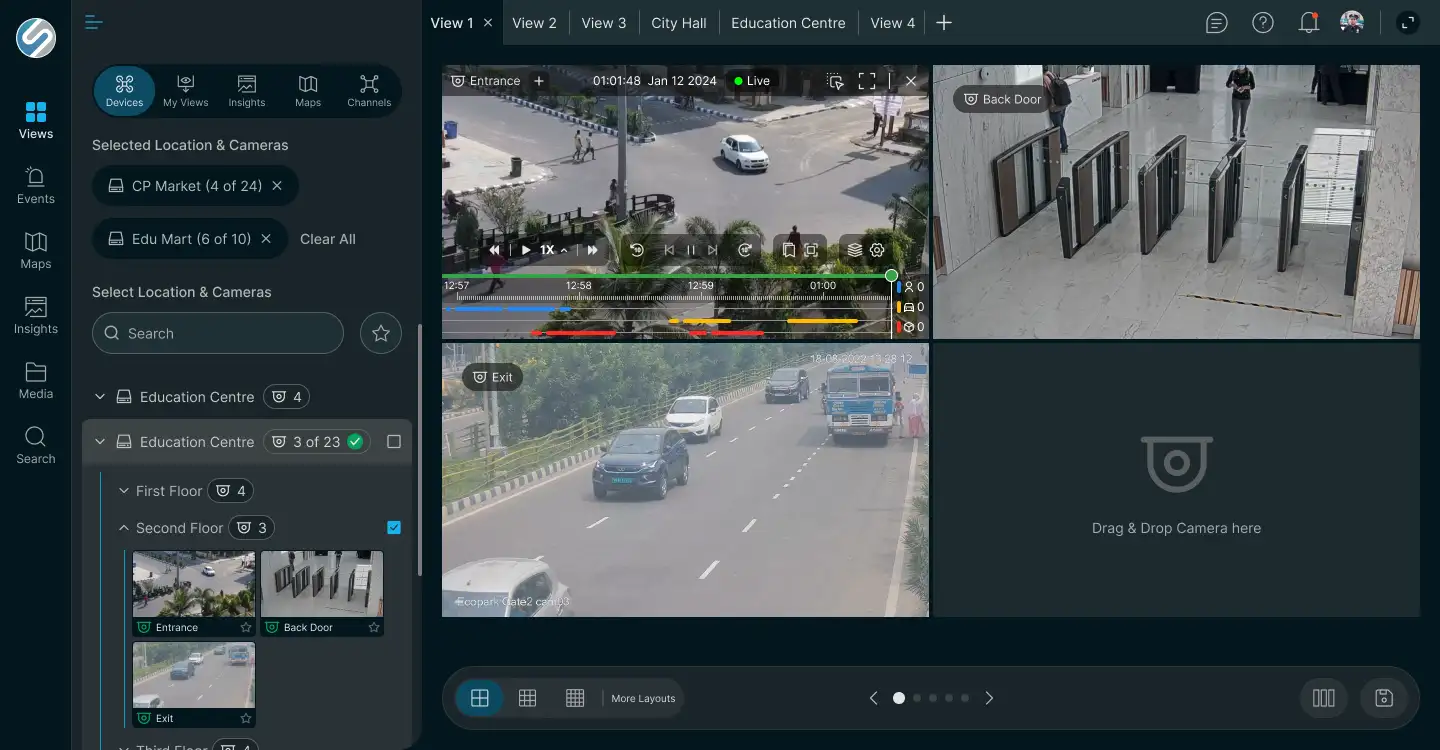Screen dimensions: 1440x750
Task: Take a snapshot capture of frame
Action: click(x=811, y=250)
